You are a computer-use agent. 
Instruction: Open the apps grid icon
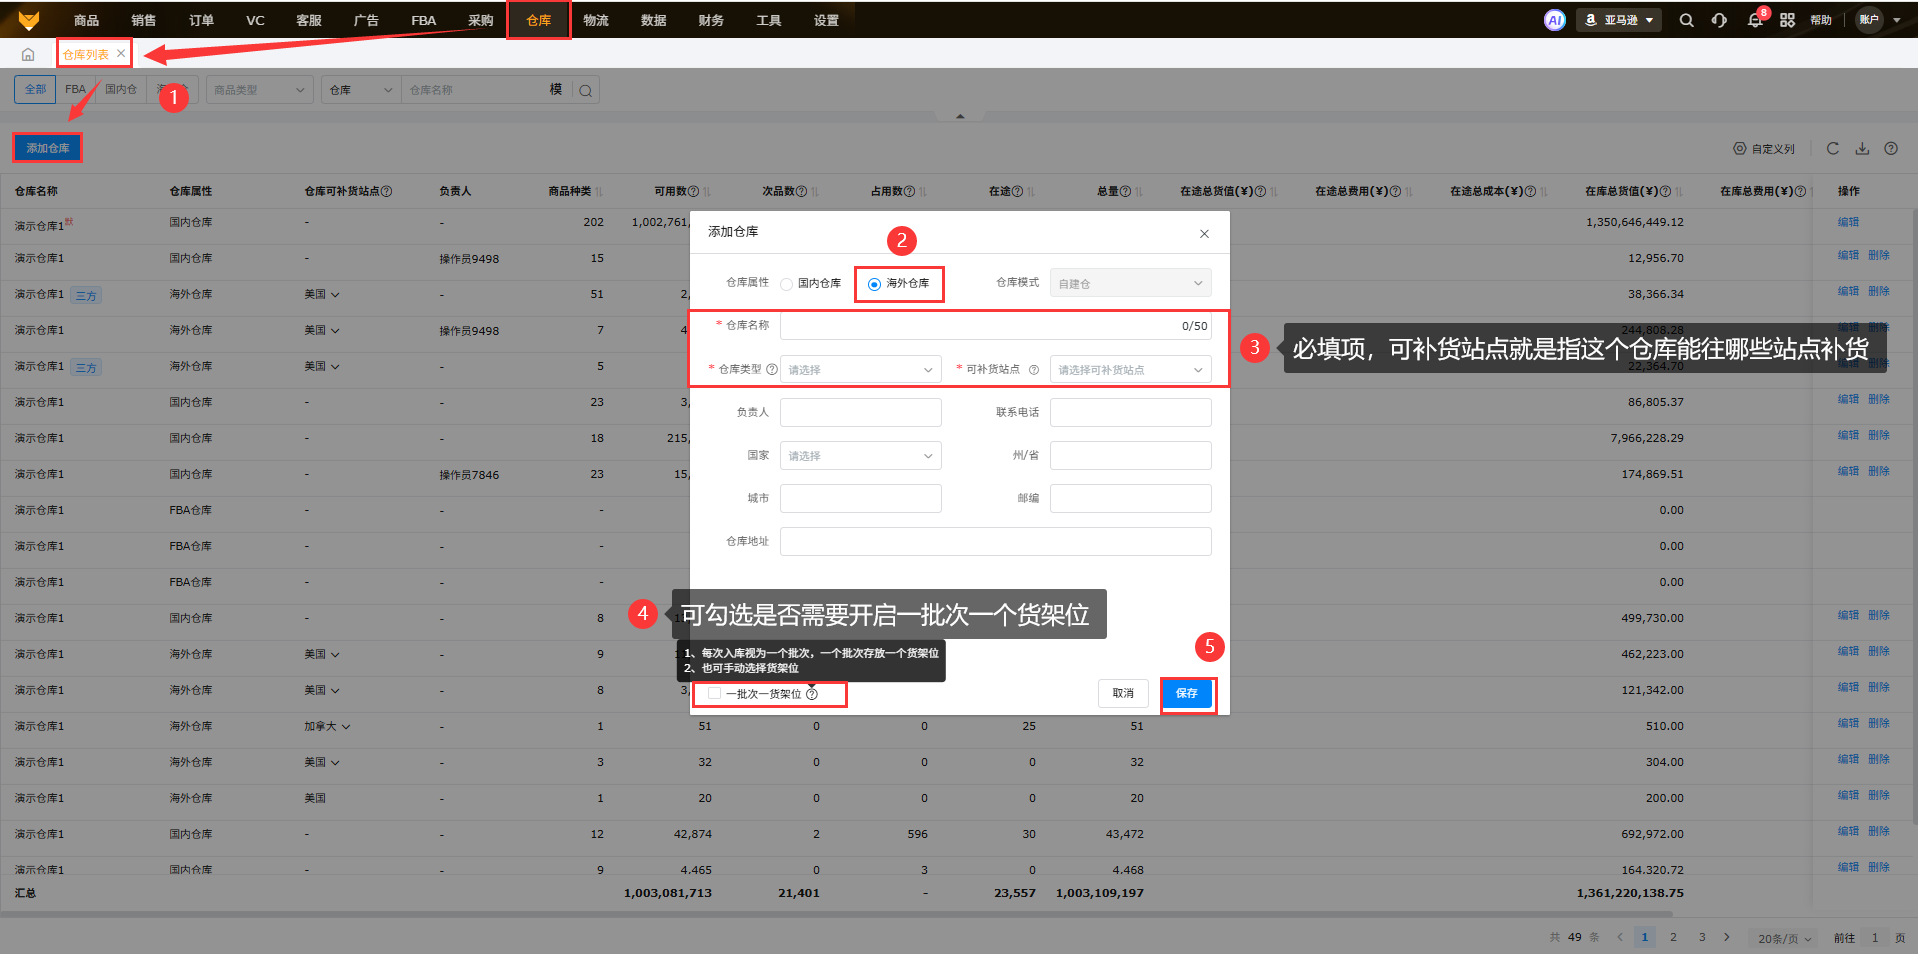[x=1787, y=20]
